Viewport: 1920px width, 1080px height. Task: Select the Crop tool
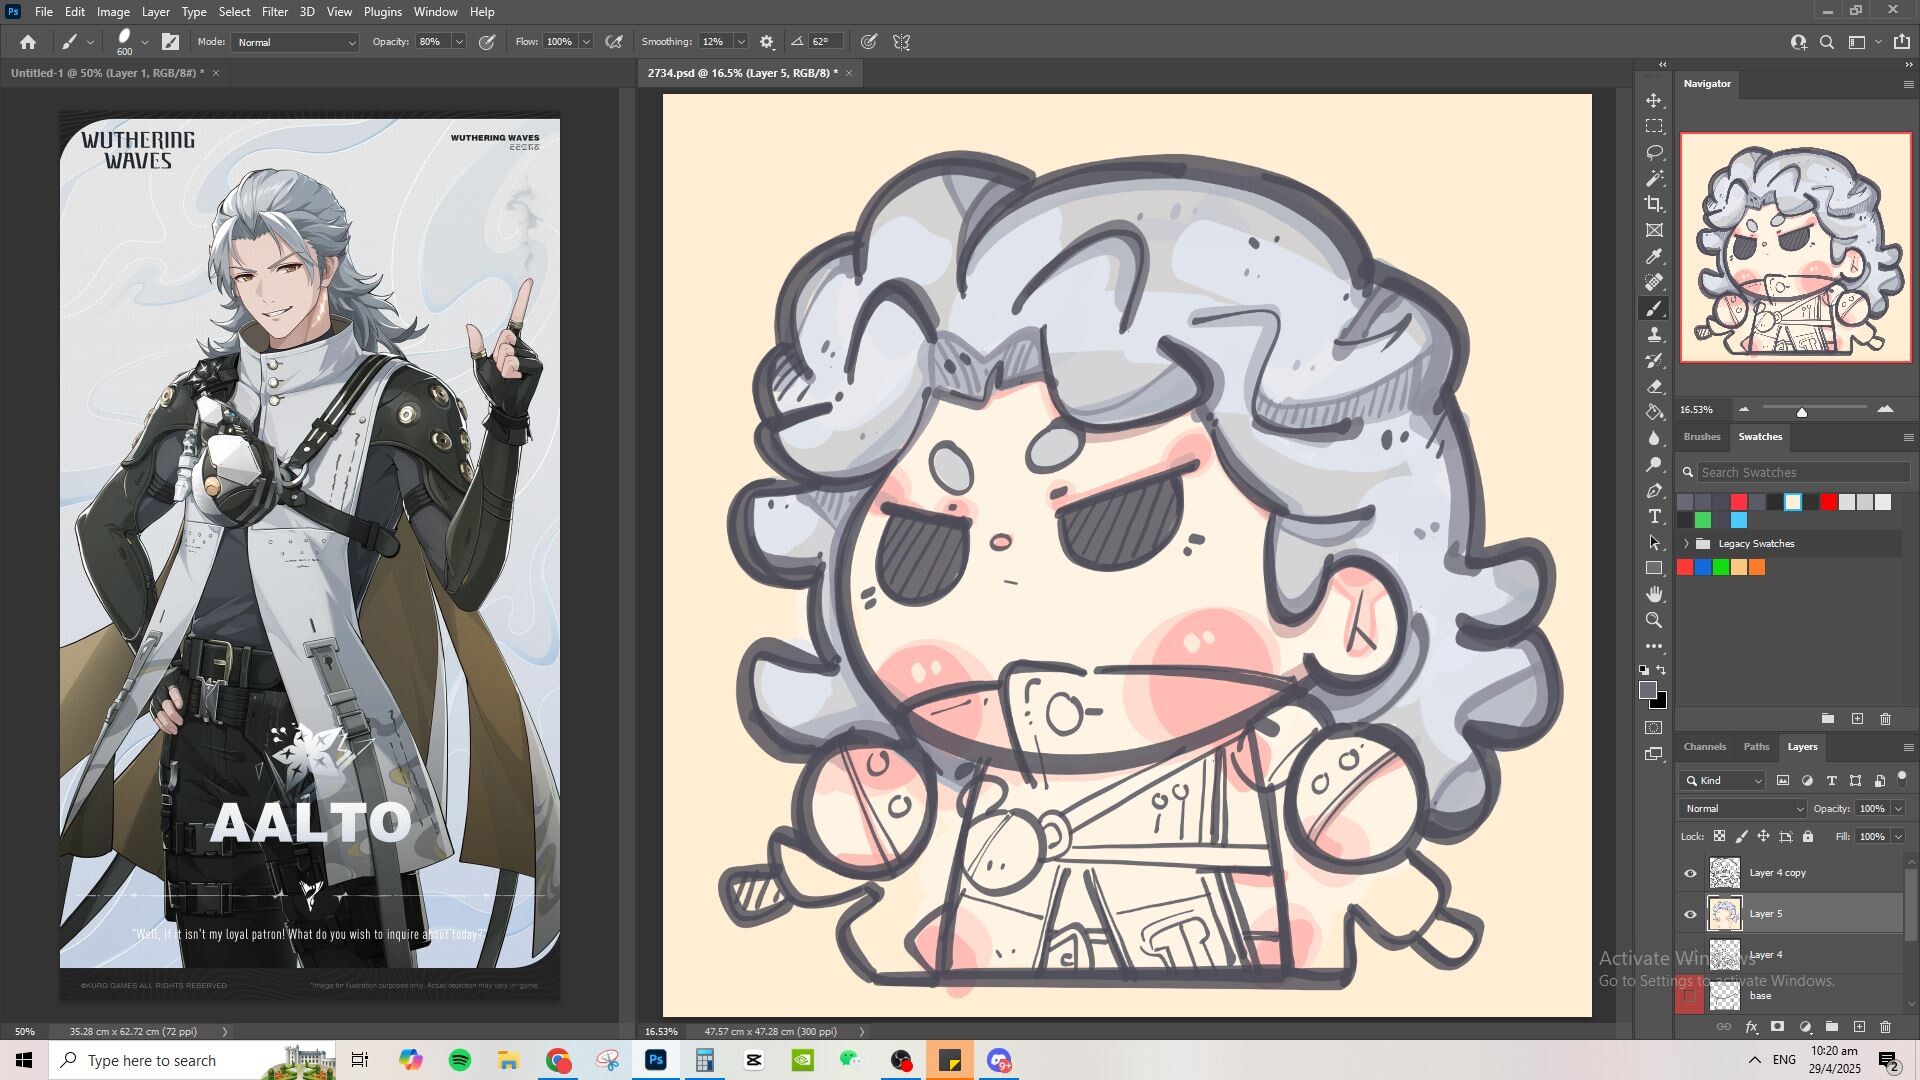(x=1654, y=205)
